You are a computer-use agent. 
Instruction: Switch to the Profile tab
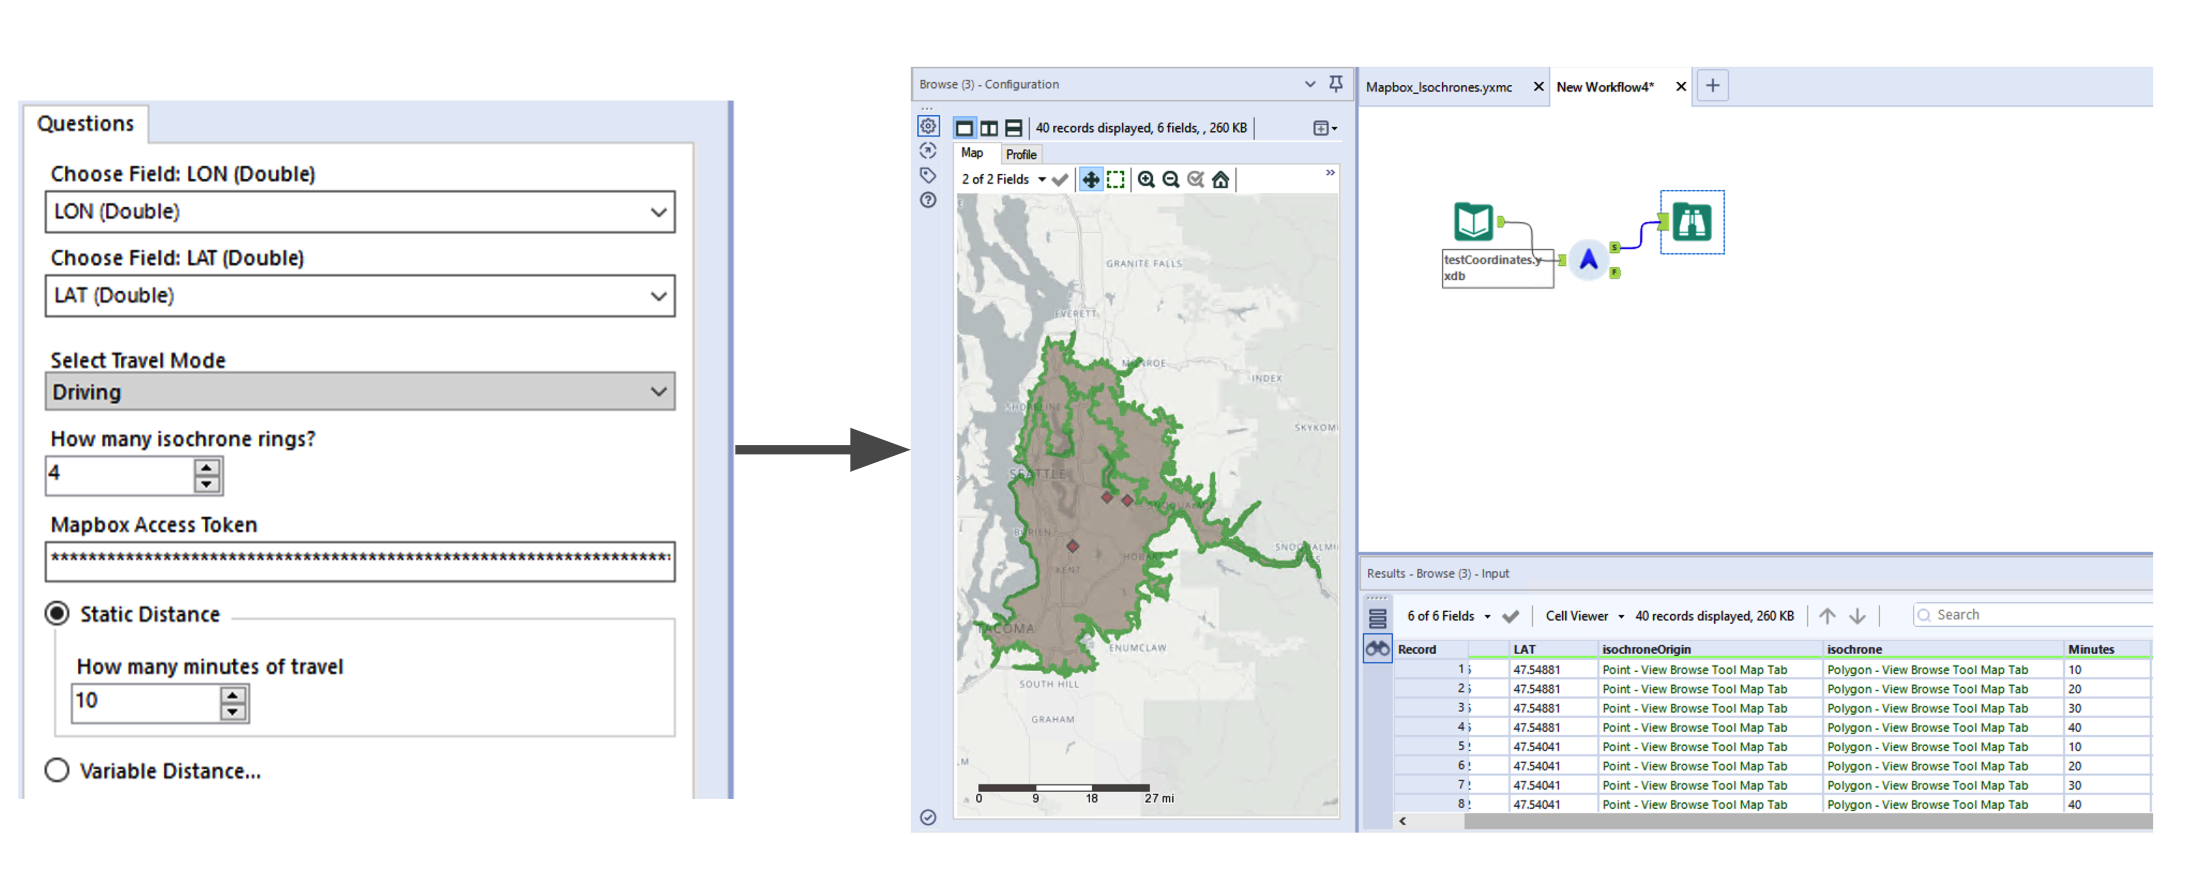[x=1021, y=155]
